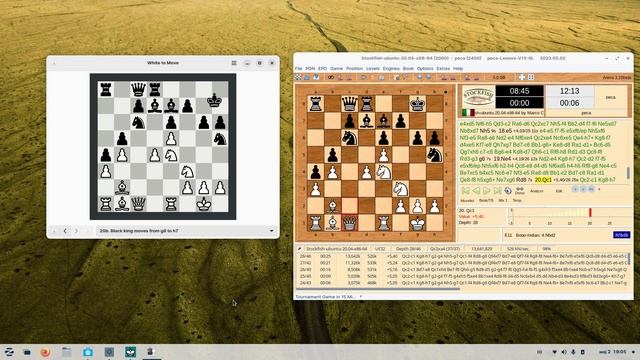
Task: Go to first move in GNOME Chess
Action: 54,231
